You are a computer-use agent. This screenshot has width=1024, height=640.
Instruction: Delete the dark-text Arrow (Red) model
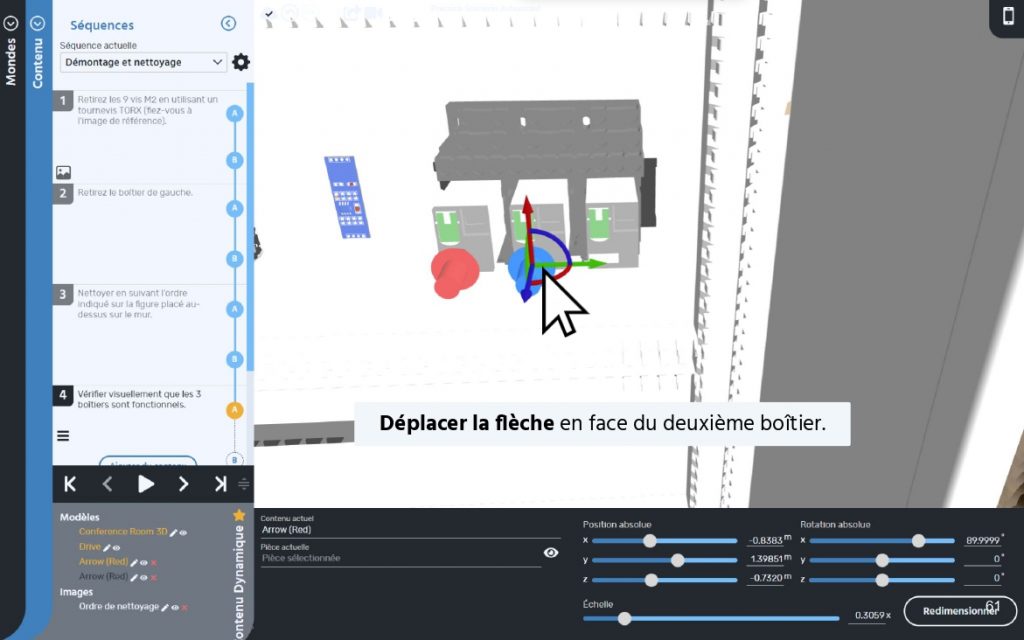tap(154, 577)
